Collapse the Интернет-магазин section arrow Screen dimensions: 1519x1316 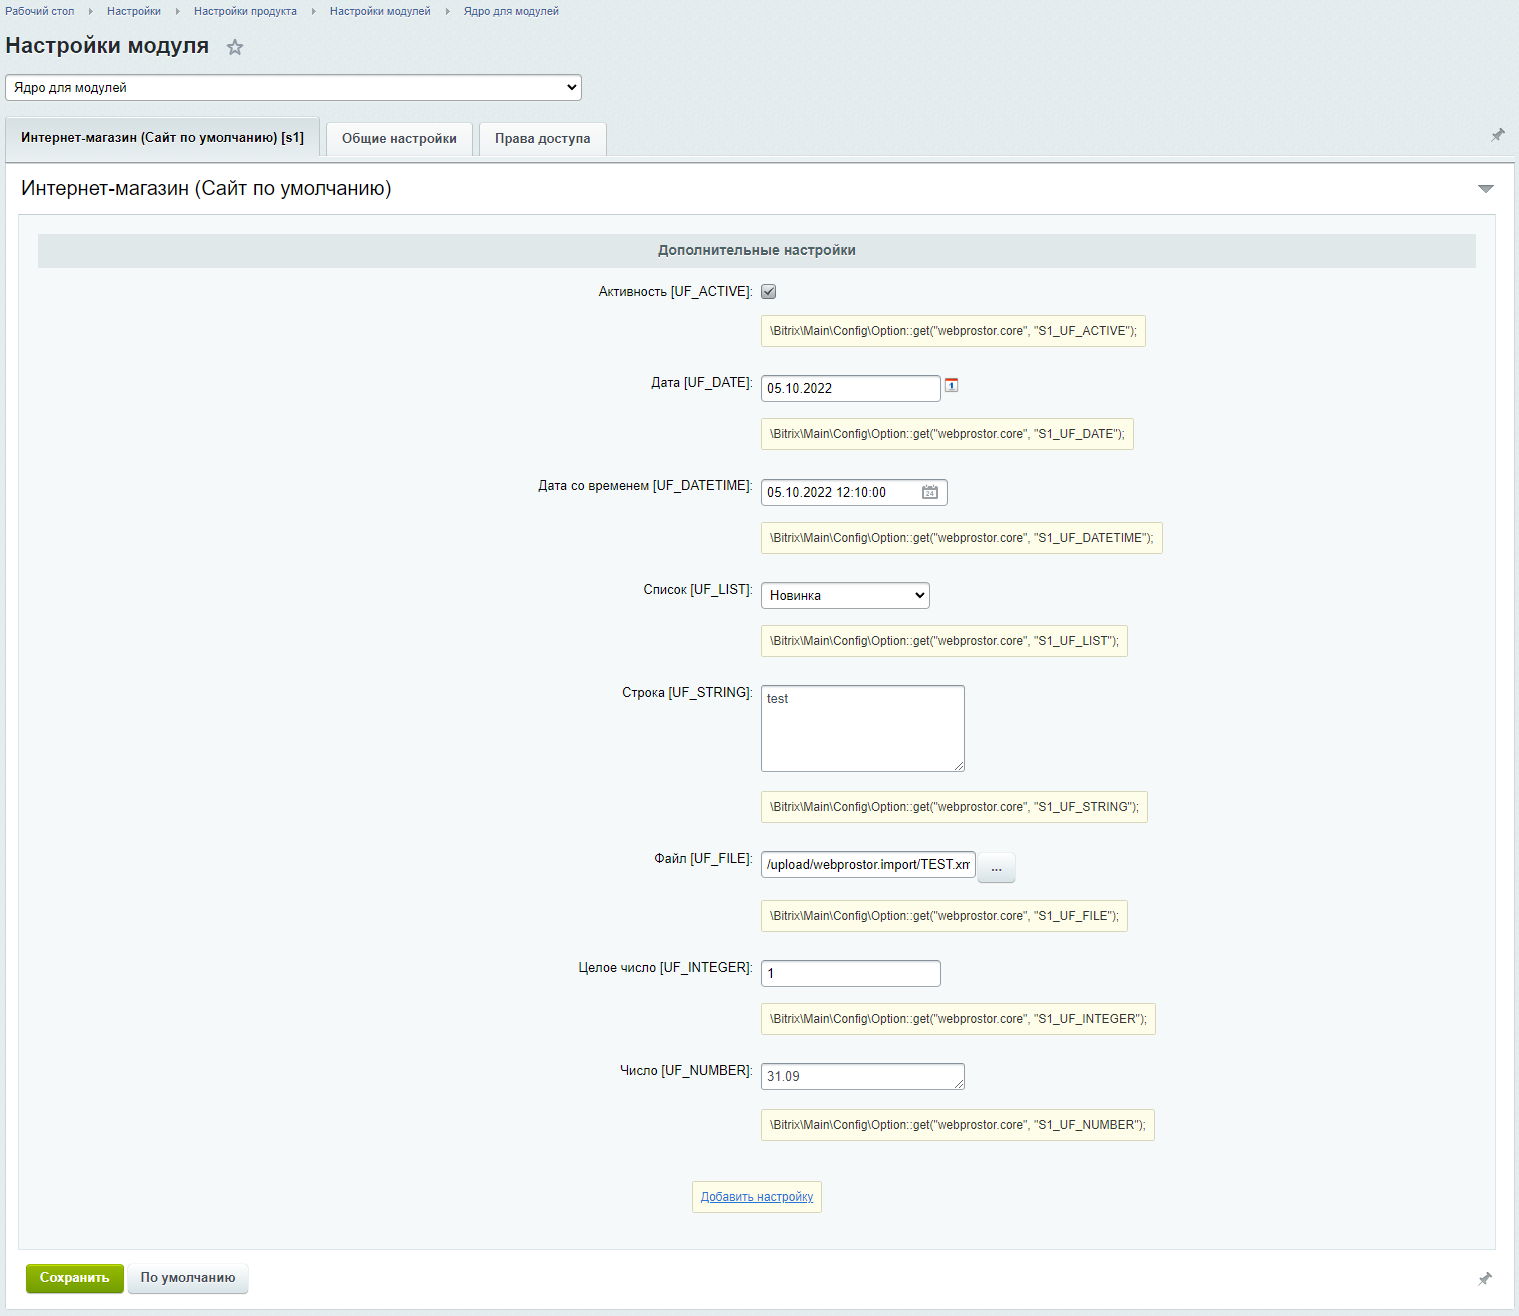(x=1486, y=188)
